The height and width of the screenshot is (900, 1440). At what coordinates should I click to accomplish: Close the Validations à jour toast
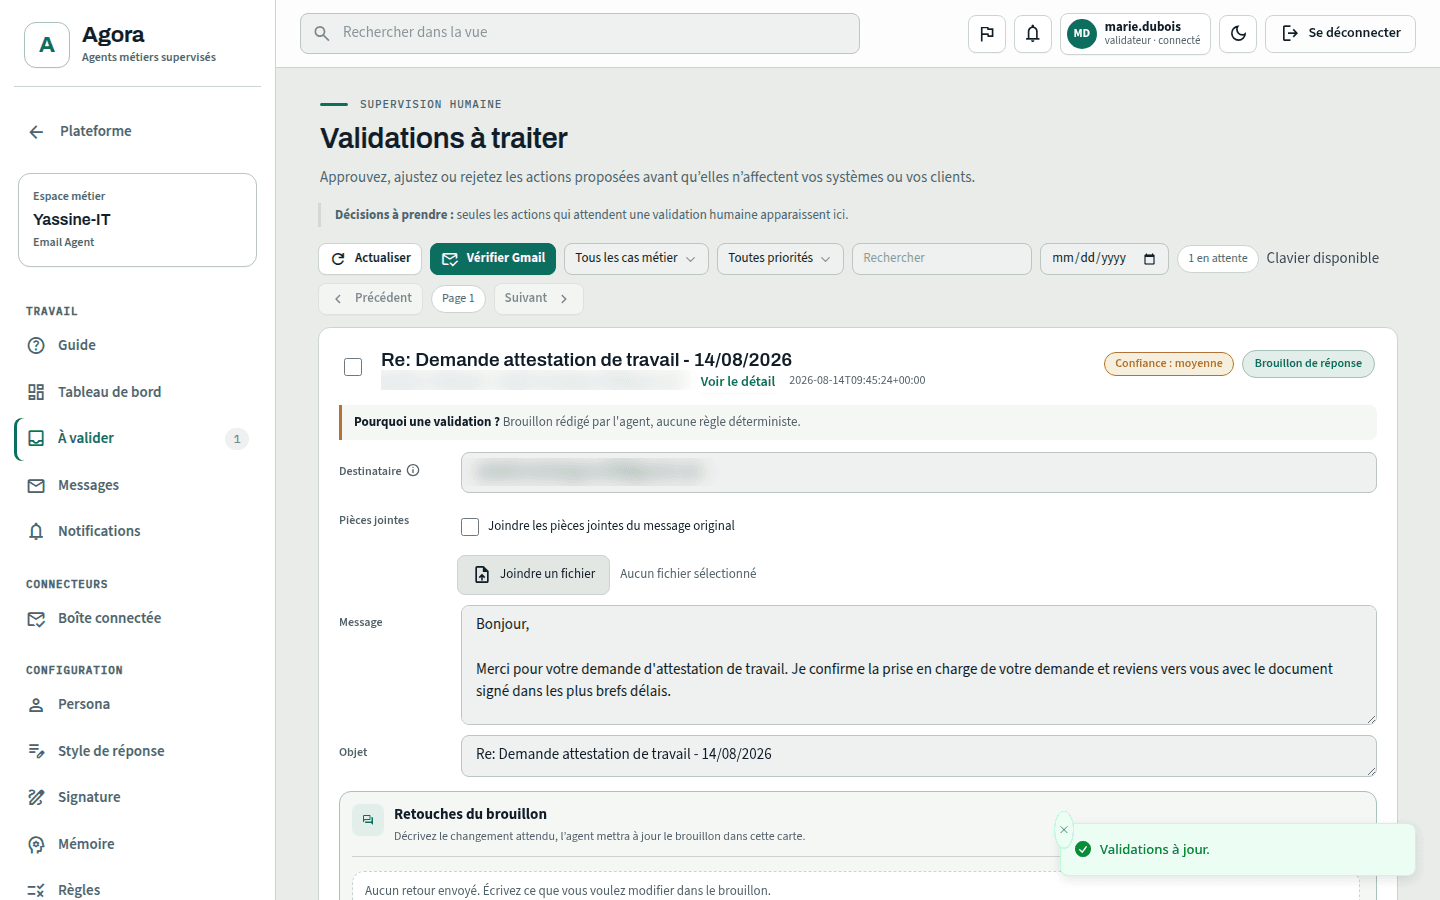click(x=1064, y=830)
